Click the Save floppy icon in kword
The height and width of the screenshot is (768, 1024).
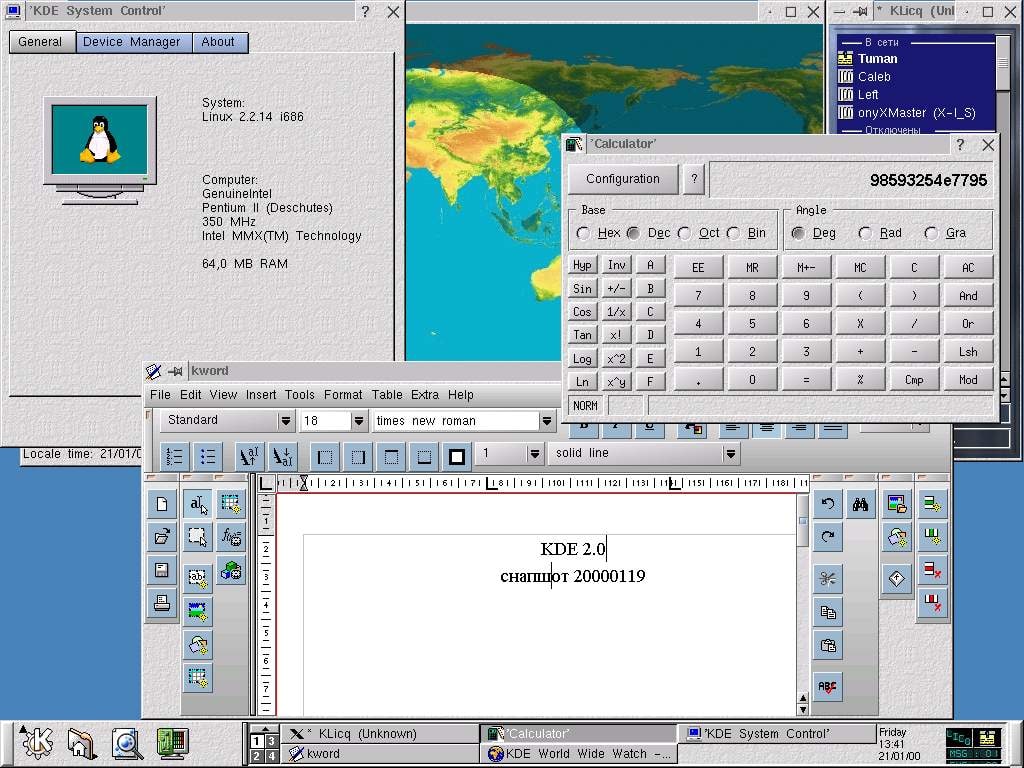coord(161,570)
